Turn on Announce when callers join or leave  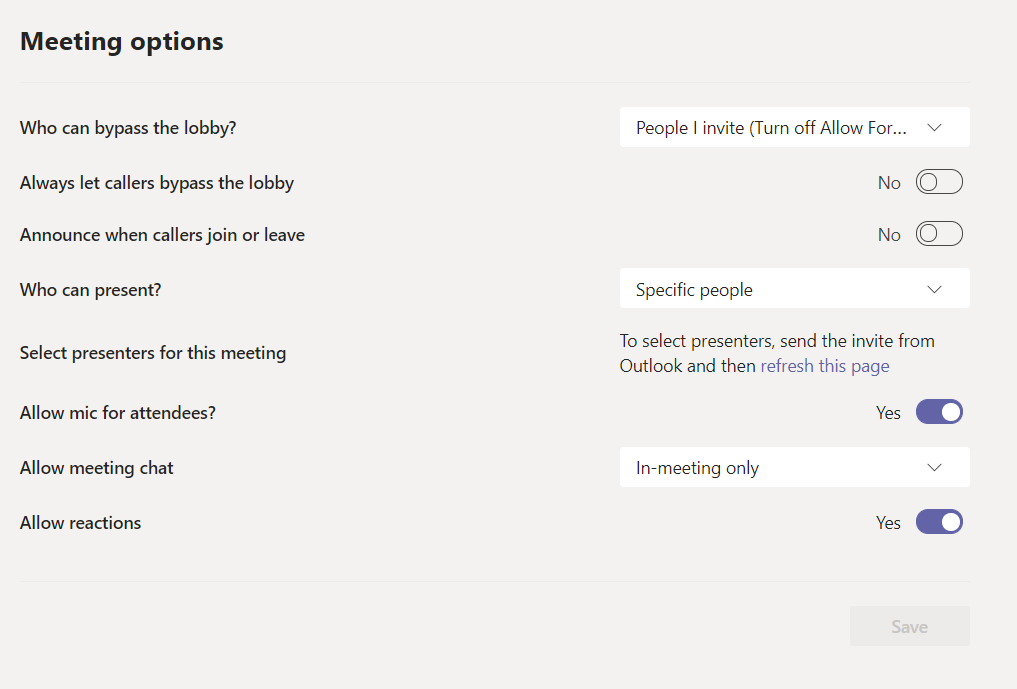pos(939,234)
